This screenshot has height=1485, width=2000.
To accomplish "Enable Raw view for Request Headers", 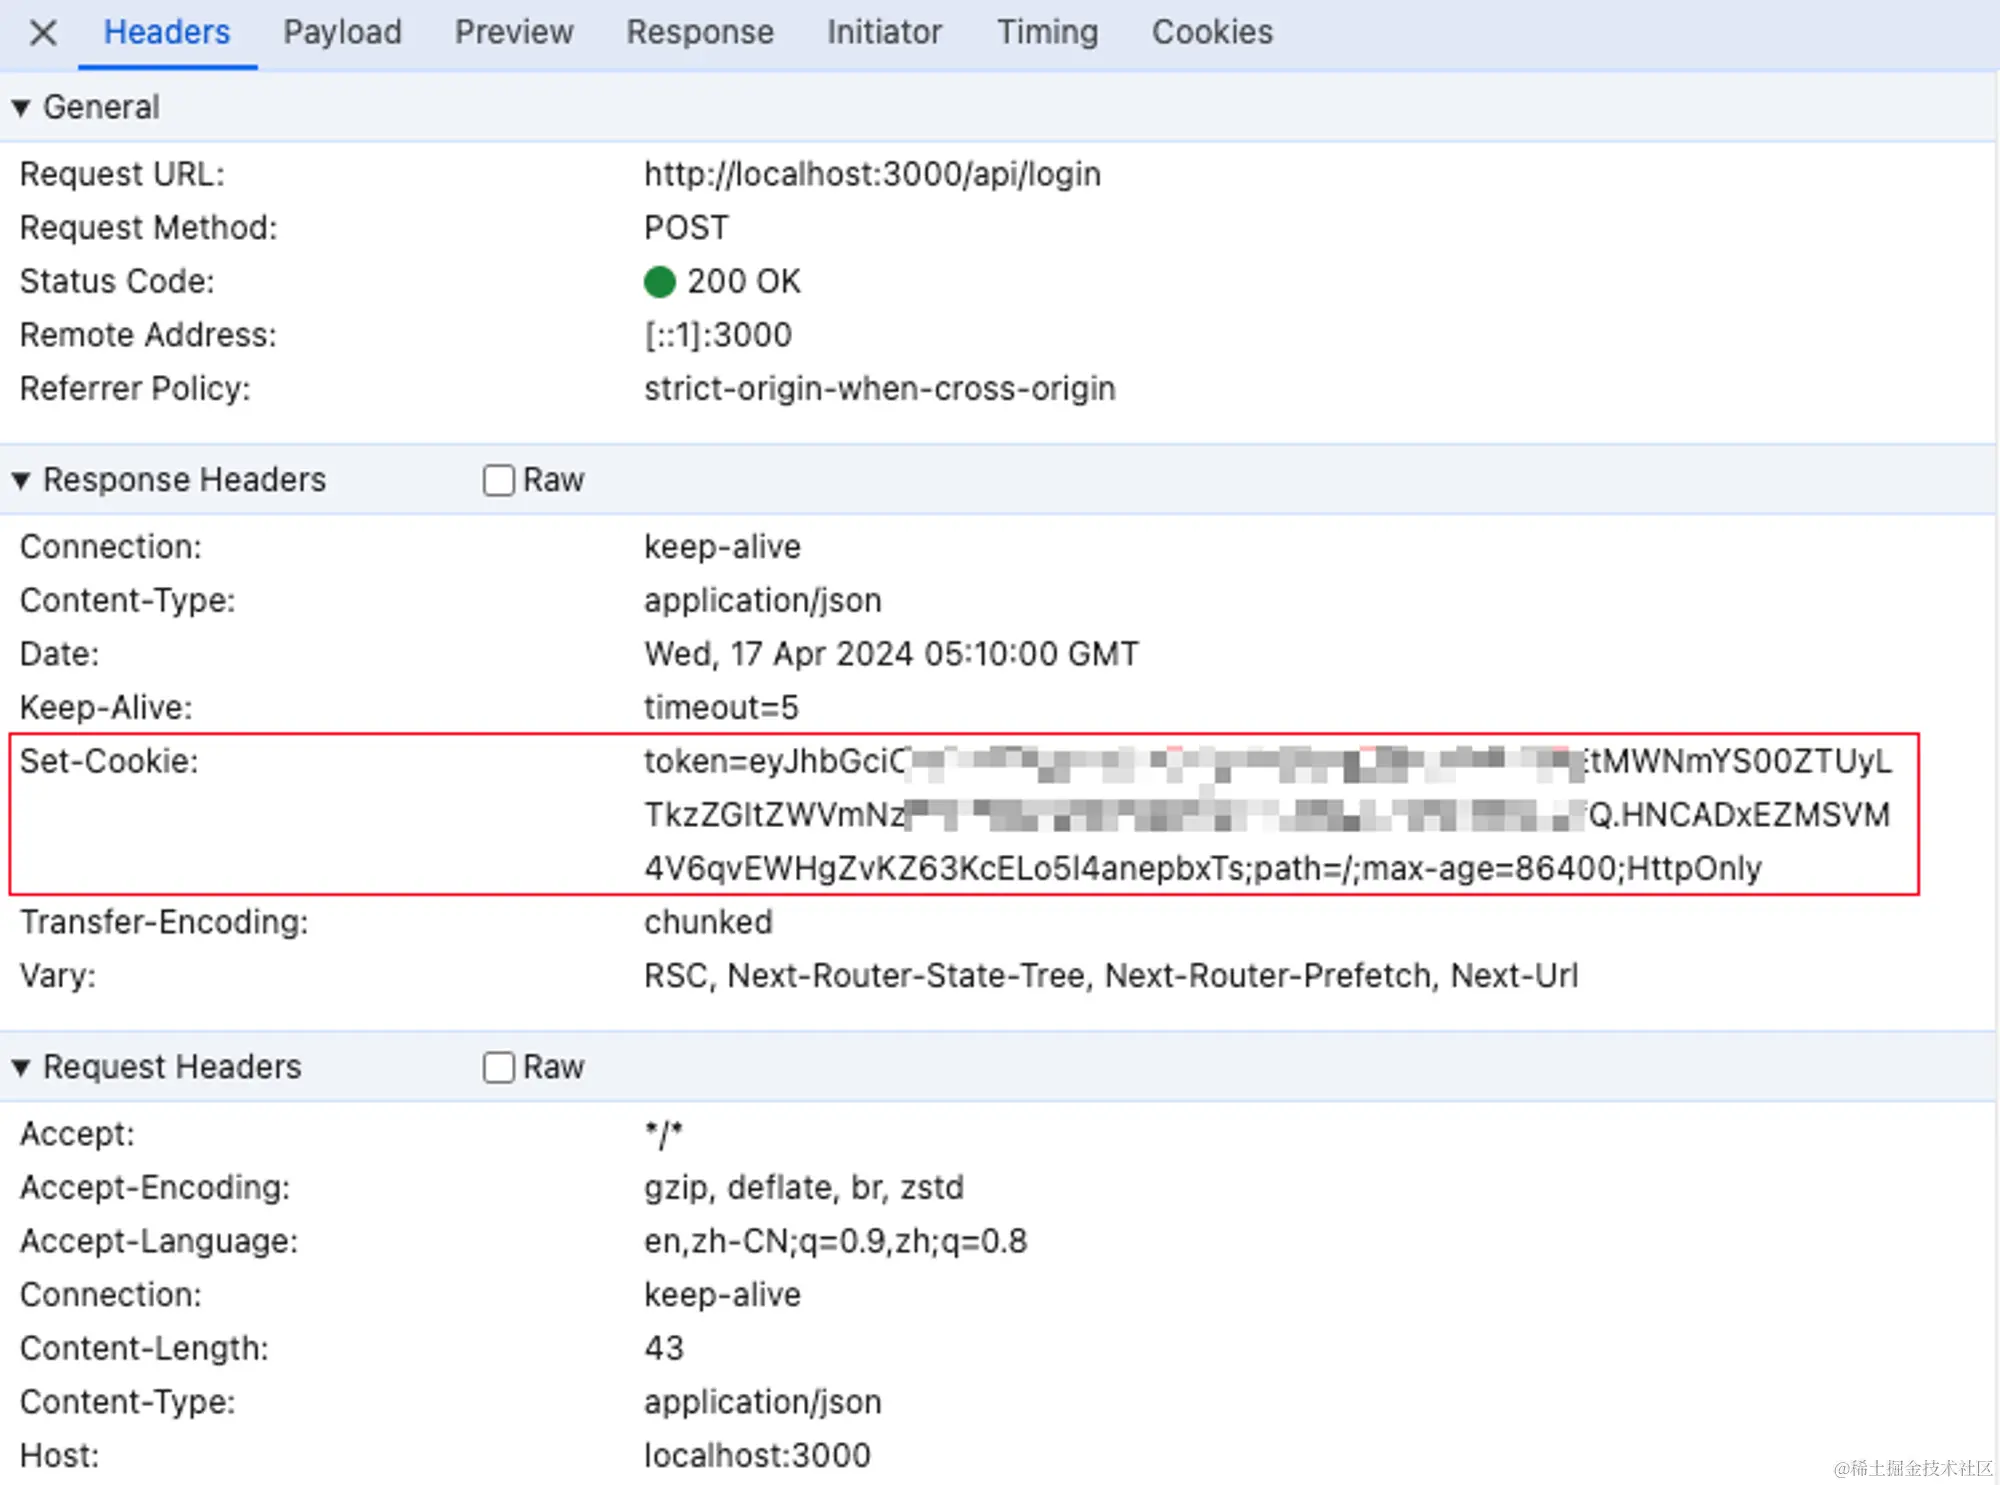I will click(499, 1067).
